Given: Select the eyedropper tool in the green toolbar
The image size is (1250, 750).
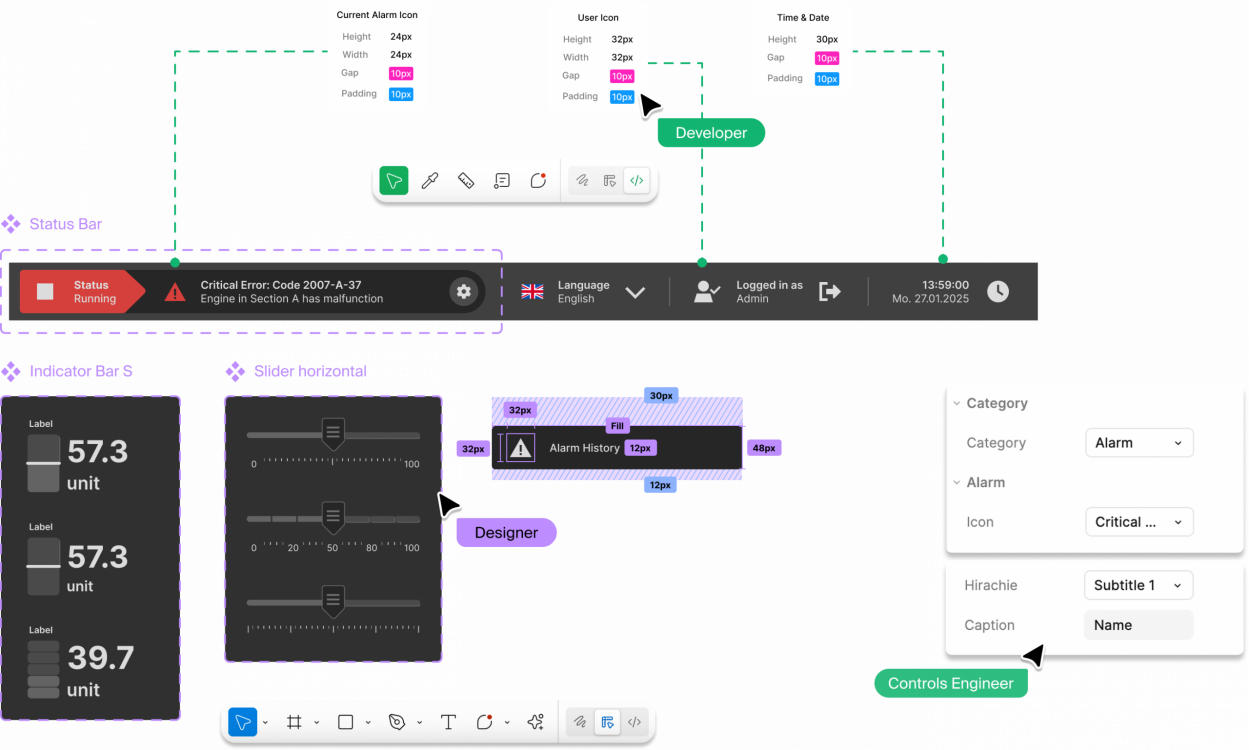Looking at the screenshot, I should [x=430, y=181].
